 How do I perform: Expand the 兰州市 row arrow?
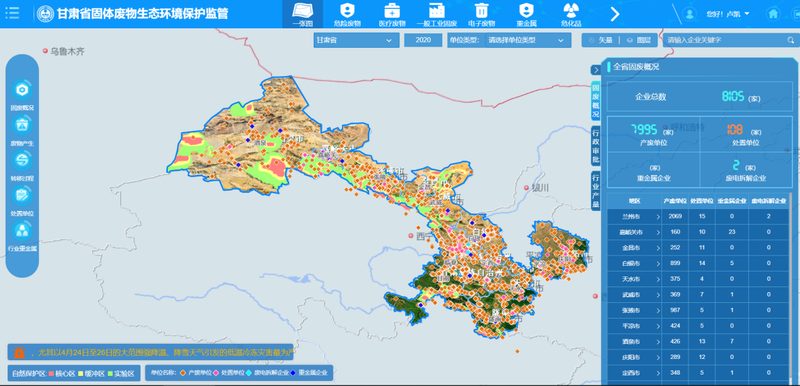tap(658, 217)
